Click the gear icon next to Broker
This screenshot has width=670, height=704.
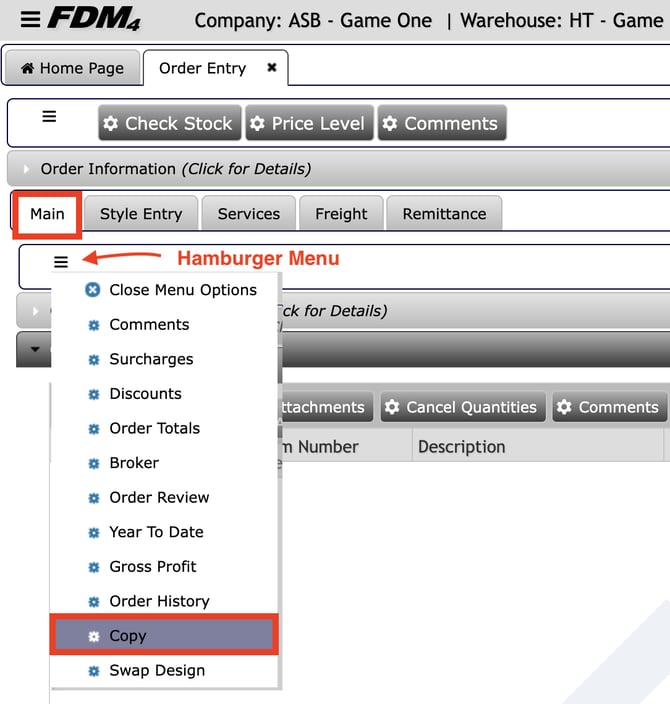(94, 463)
